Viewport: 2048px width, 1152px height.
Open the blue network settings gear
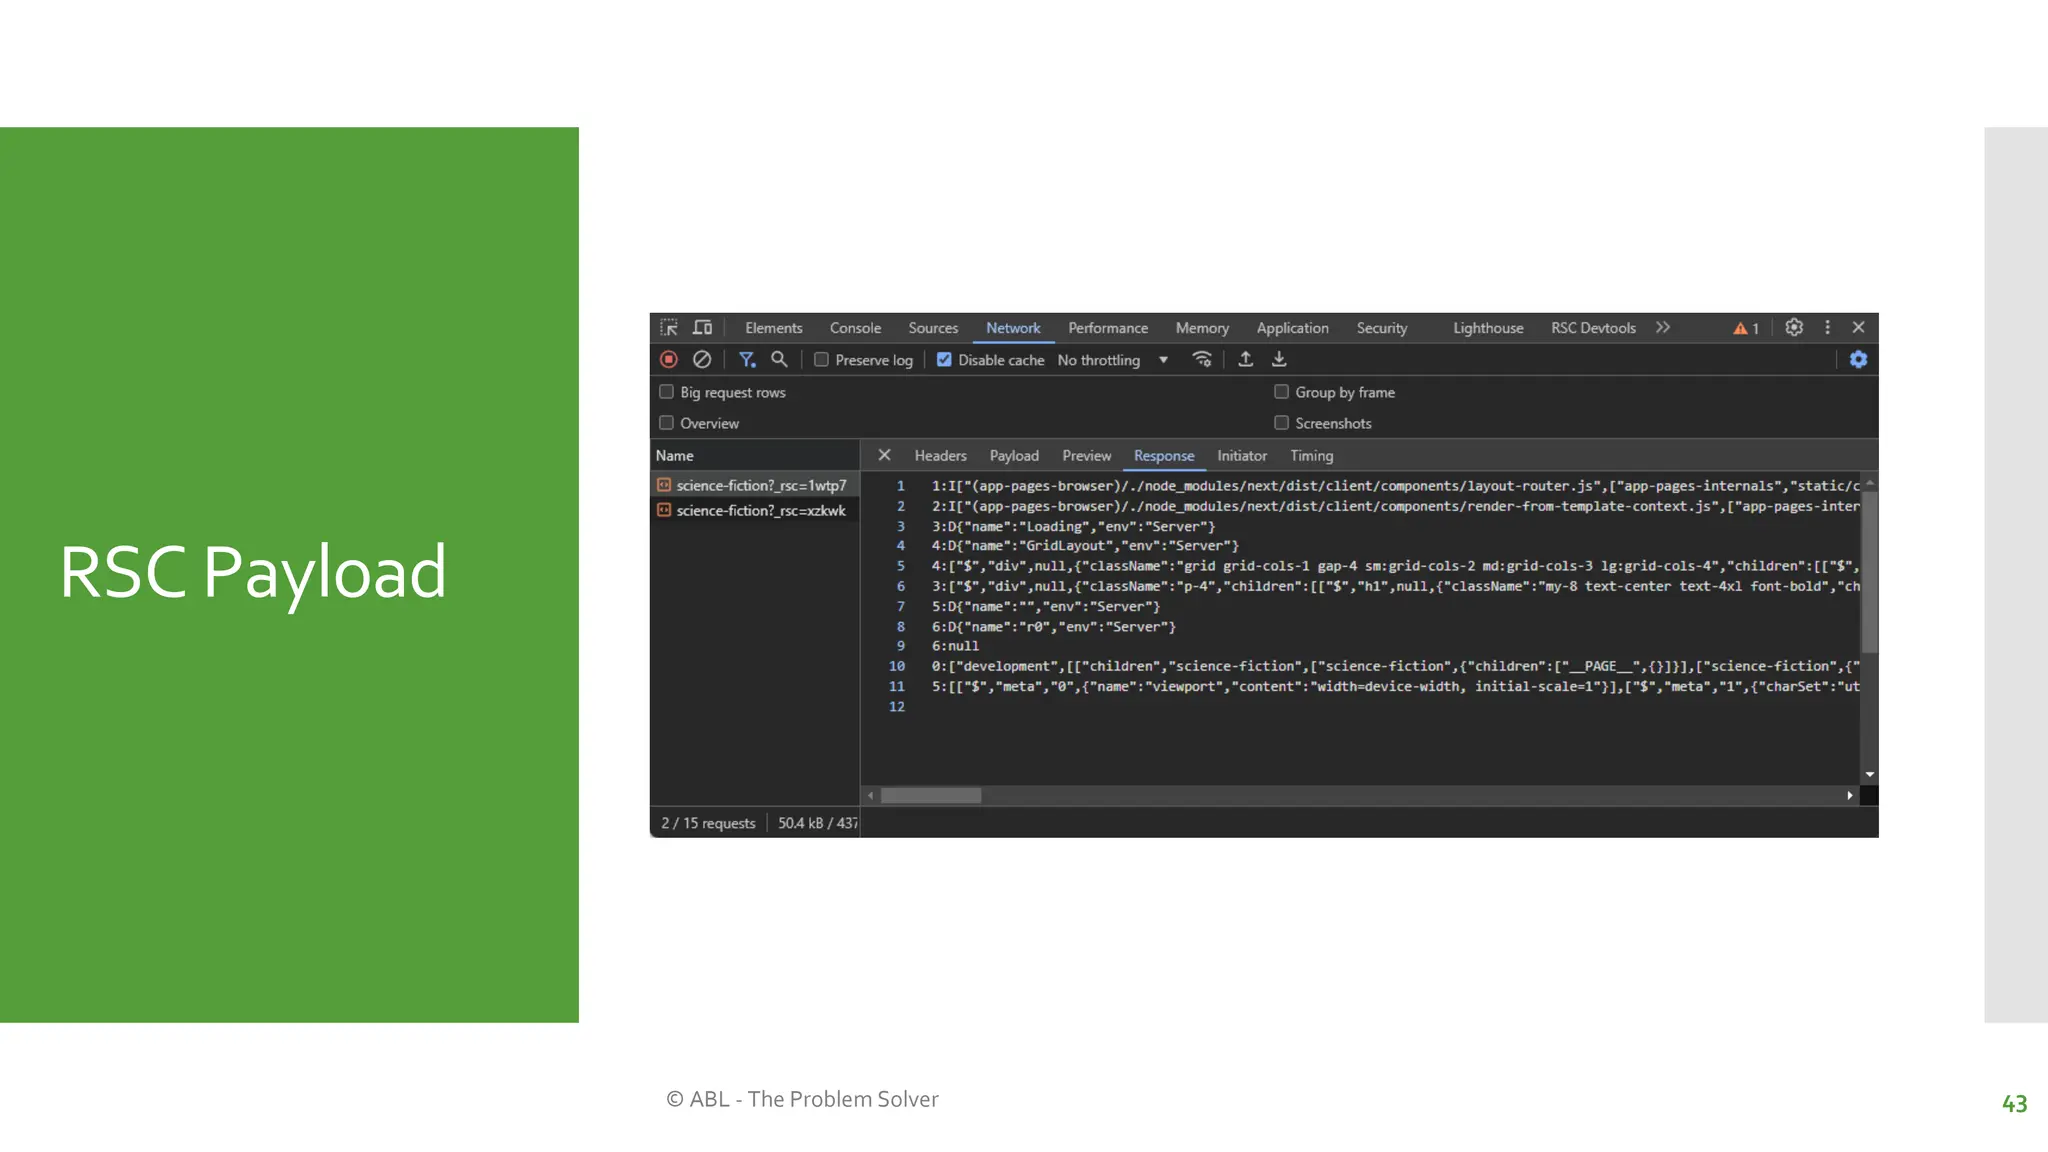pos(1858,360)
